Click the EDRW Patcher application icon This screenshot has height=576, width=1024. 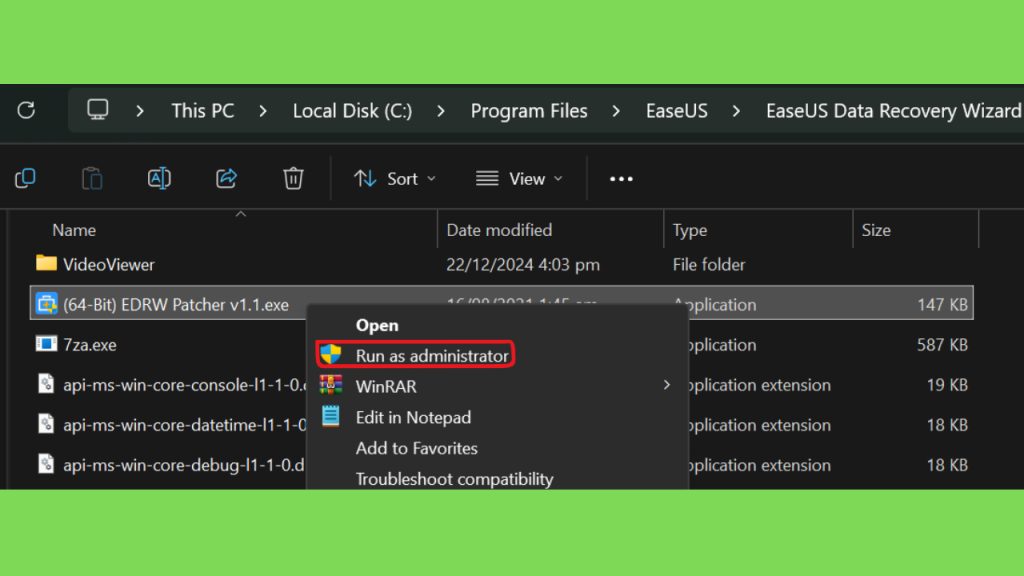[46, 304]
